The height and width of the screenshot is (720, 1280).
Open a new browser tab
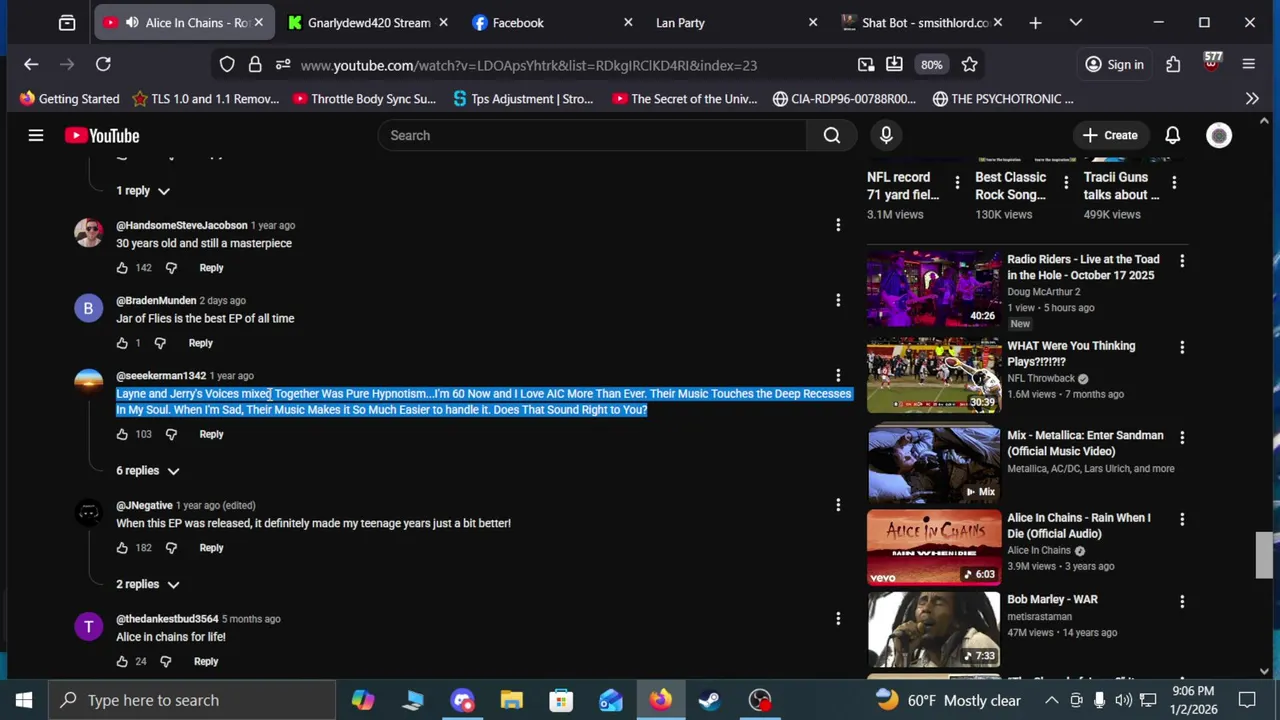(x=1035, y=22)
